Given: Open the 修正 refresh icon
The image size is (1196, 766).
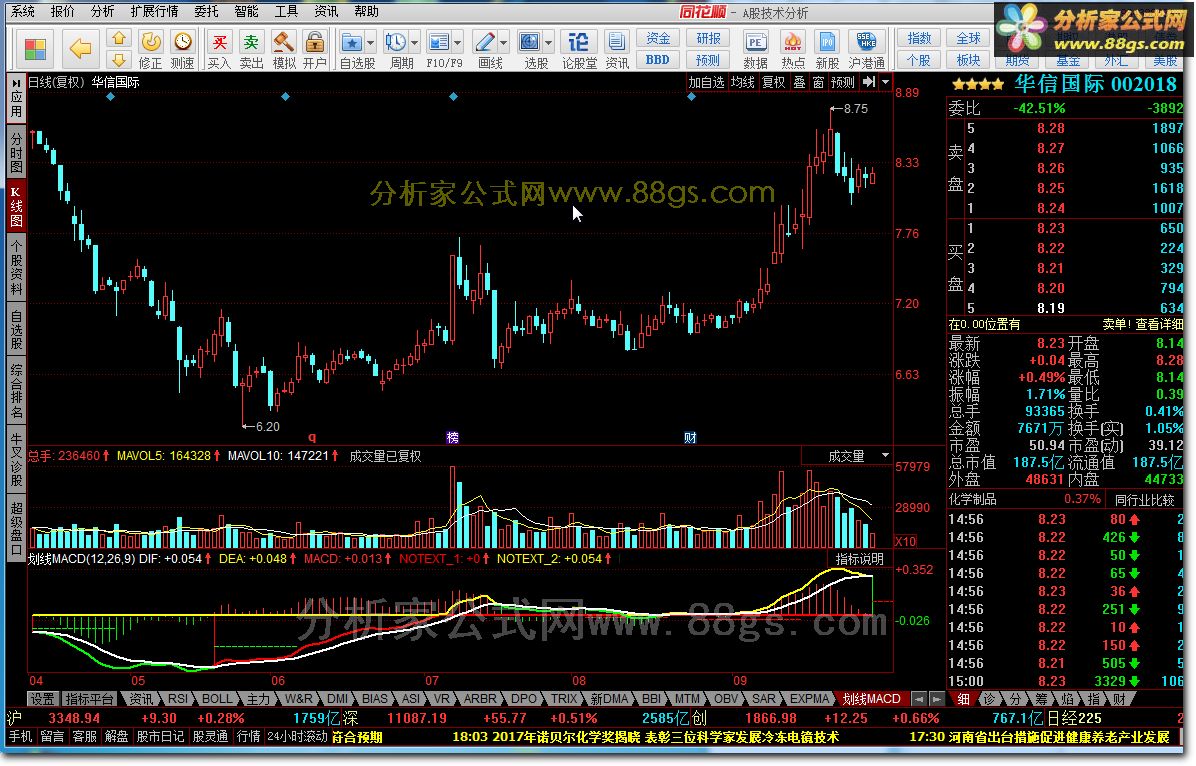Looking at the screenshot, I should [150, 50].
